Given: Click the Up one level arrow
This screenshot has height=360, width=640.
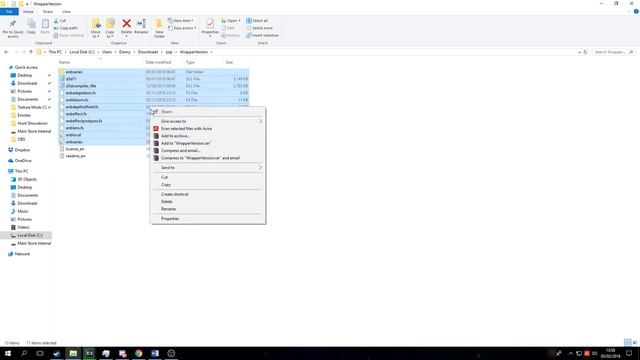Looking at the screenshot, I should [31, 52].
